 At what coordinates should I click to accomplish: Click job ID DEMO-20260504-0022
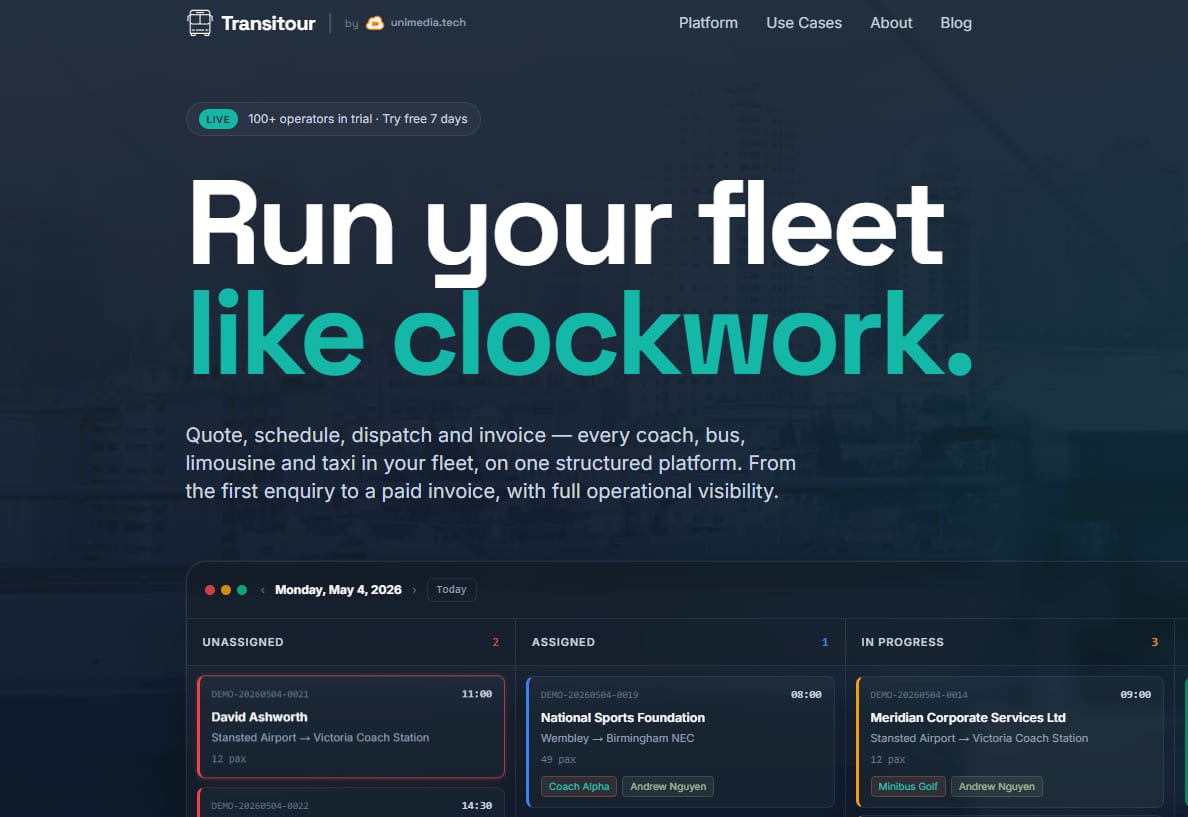click(x=260, y=806)
